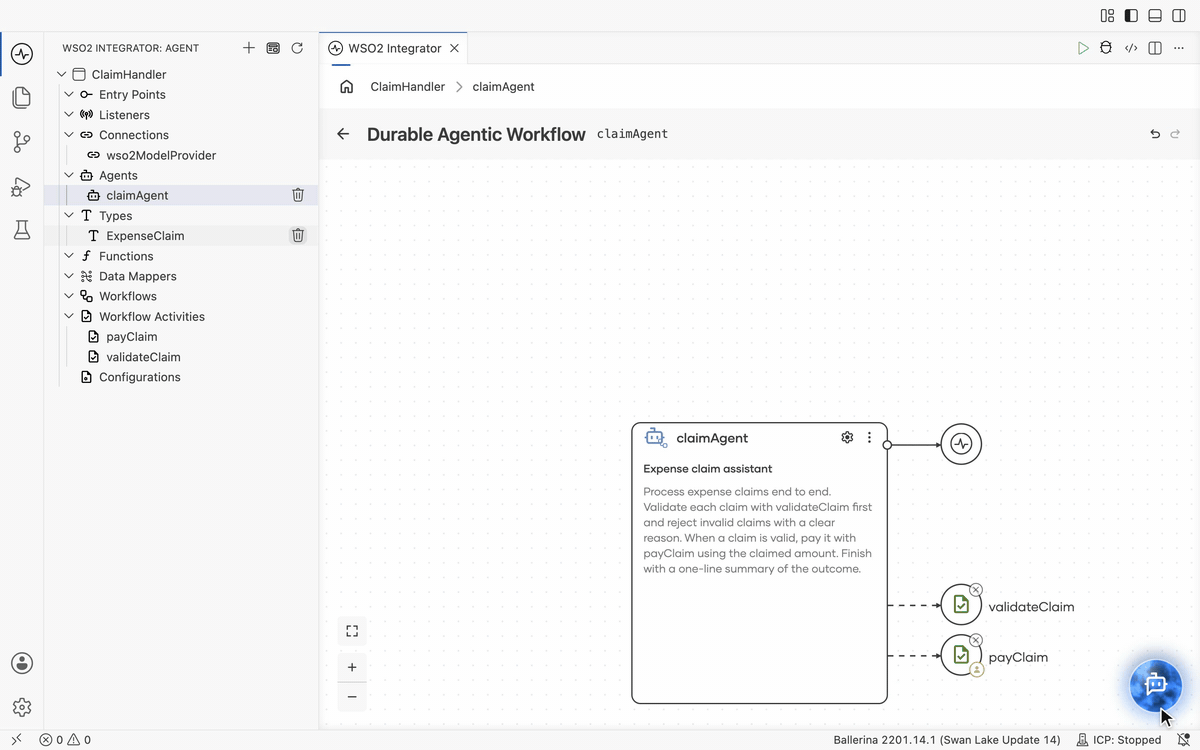This screenshot has height=750, width=1200.
Task: Toggle the primary side bar layout
Action: (x=1131, y=16)
